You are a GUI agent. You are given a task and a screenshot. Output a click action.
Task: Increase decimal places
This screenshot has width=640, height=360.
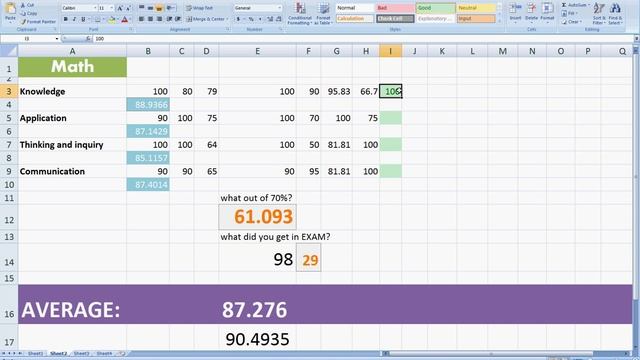270,19
